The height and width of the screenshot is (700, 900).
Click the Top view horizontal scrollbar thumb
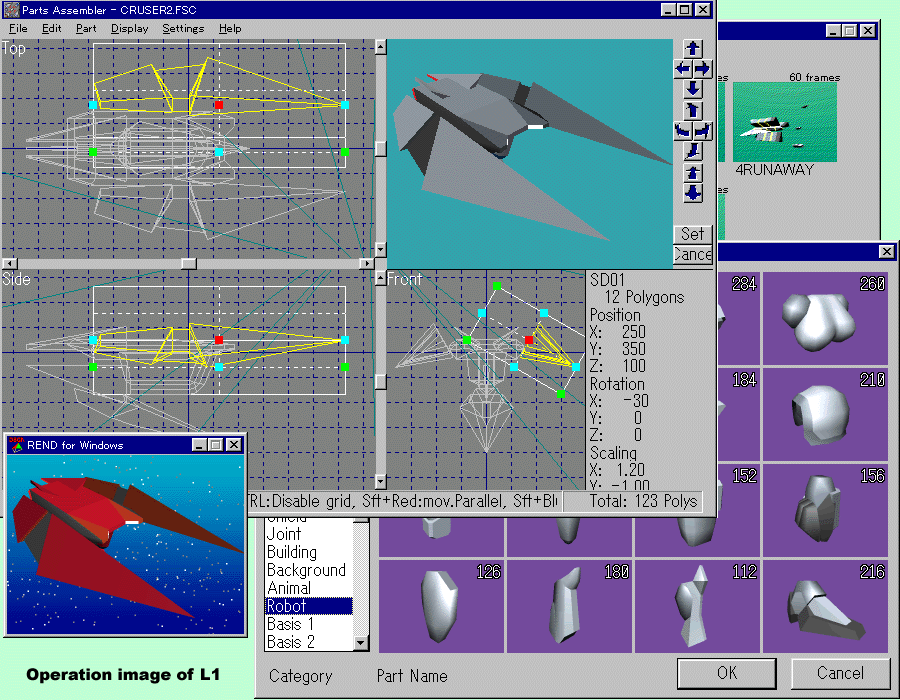[x=188, y=263]
